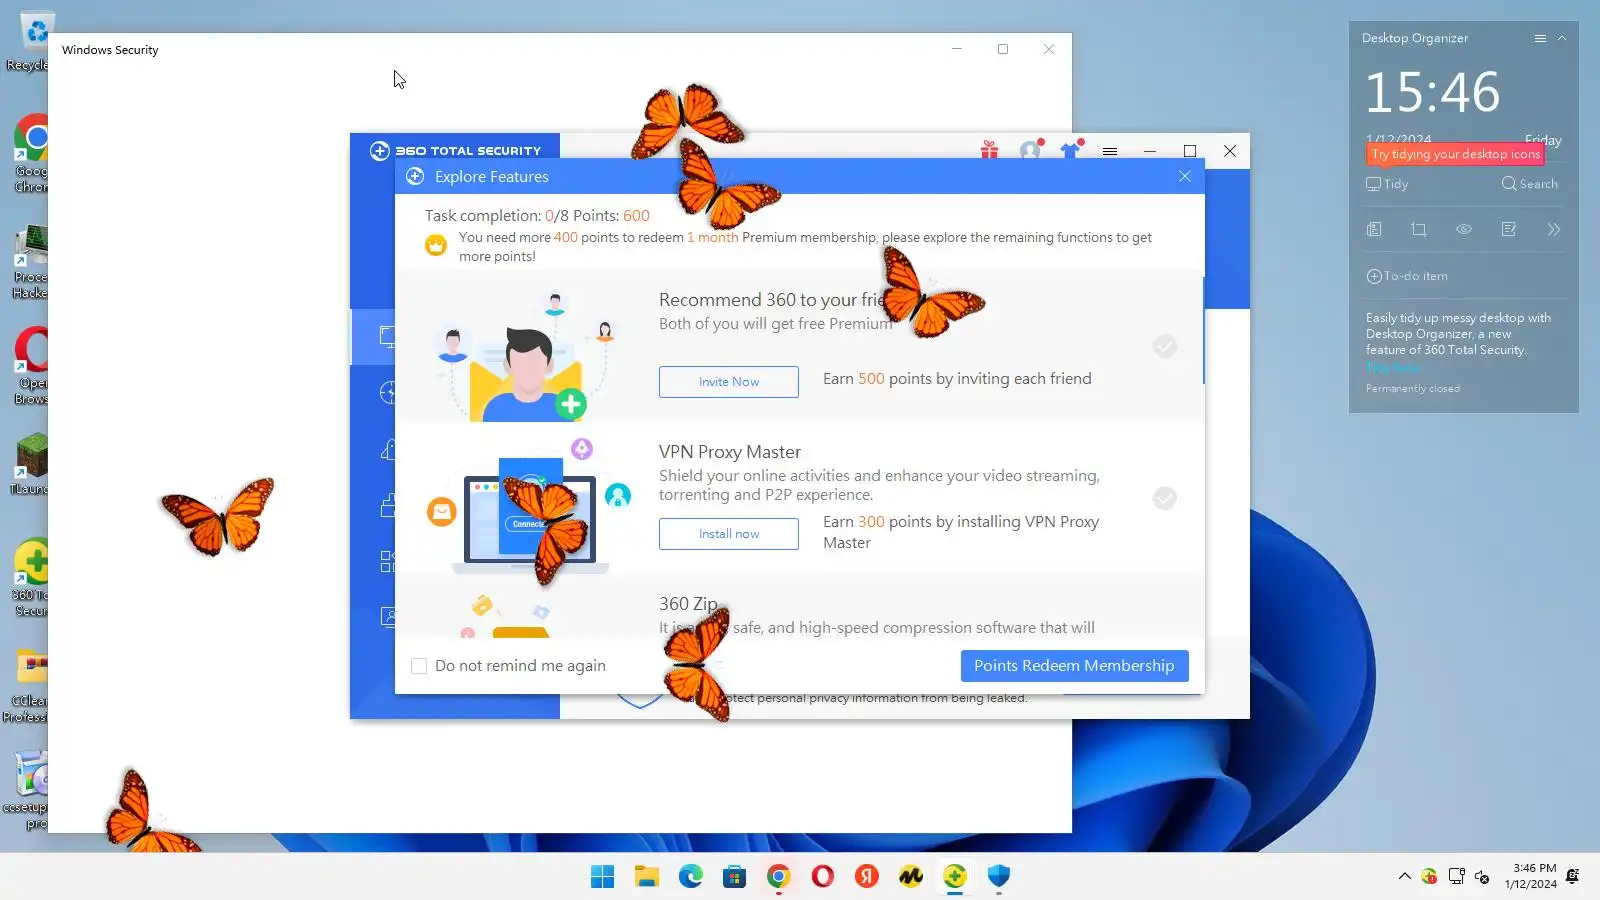Open Desktop Organizer menu icon
This screenshot has width=1600, height=900.
(x=1540, y=38)
